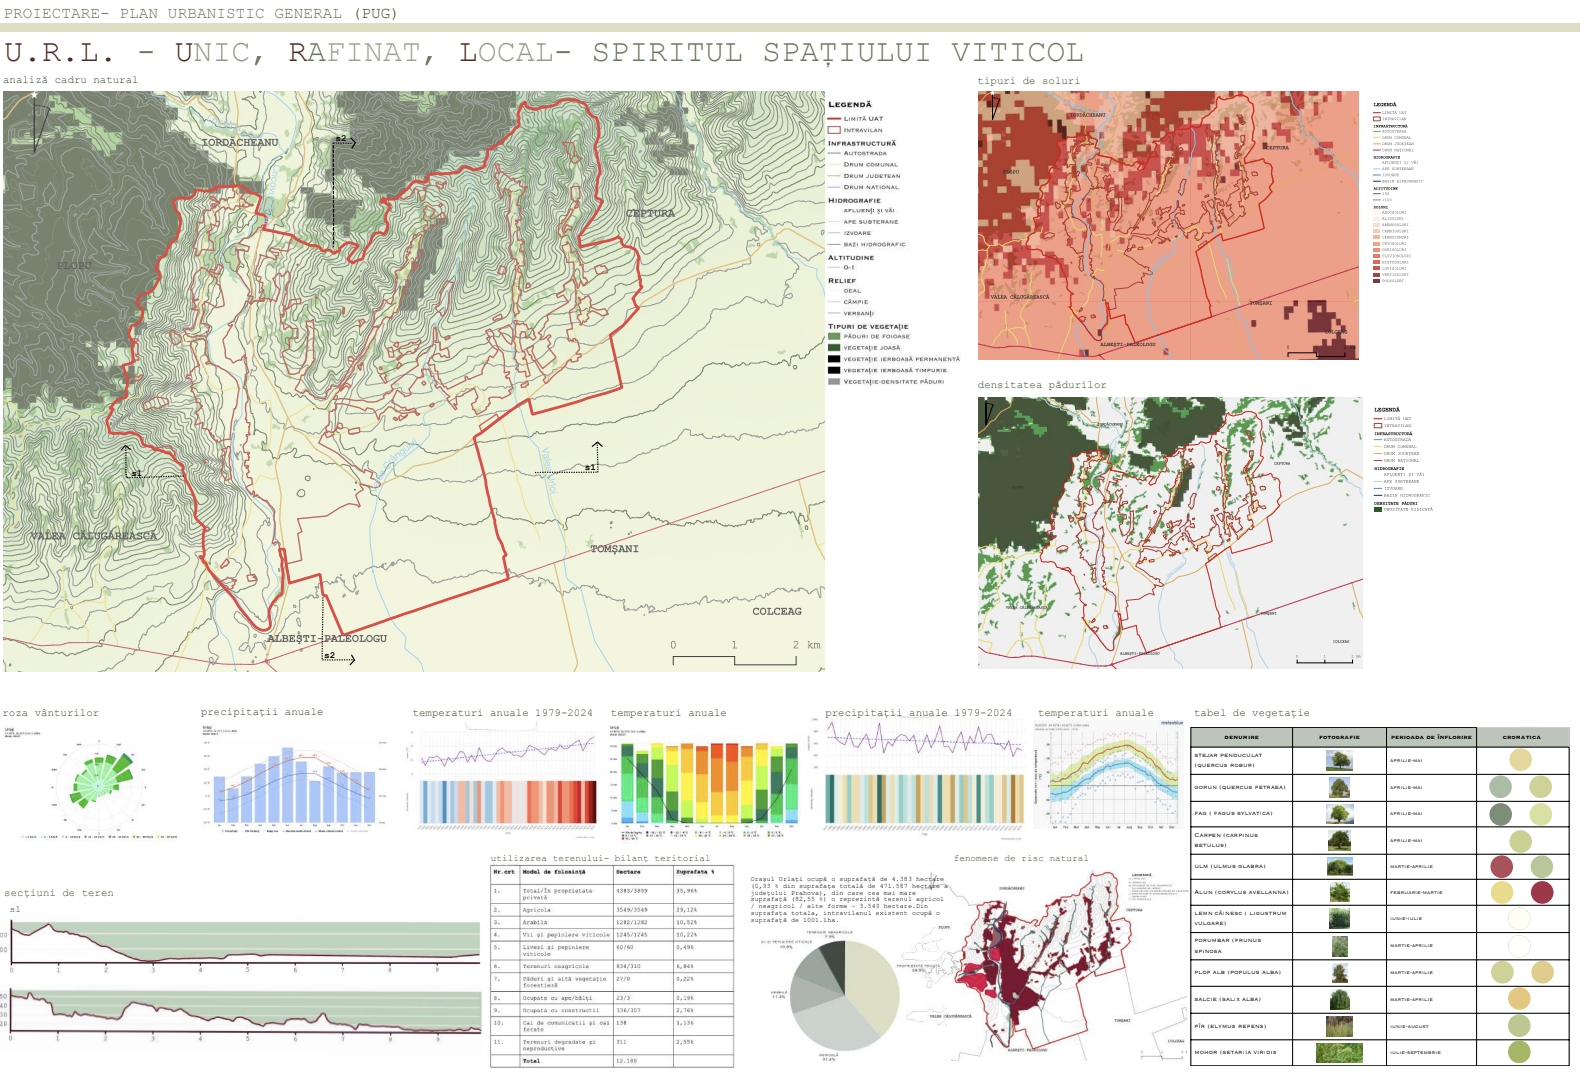Pick the dark red swatch in the Alun row
The image size is (1580, 1080).
[1542, 892]
